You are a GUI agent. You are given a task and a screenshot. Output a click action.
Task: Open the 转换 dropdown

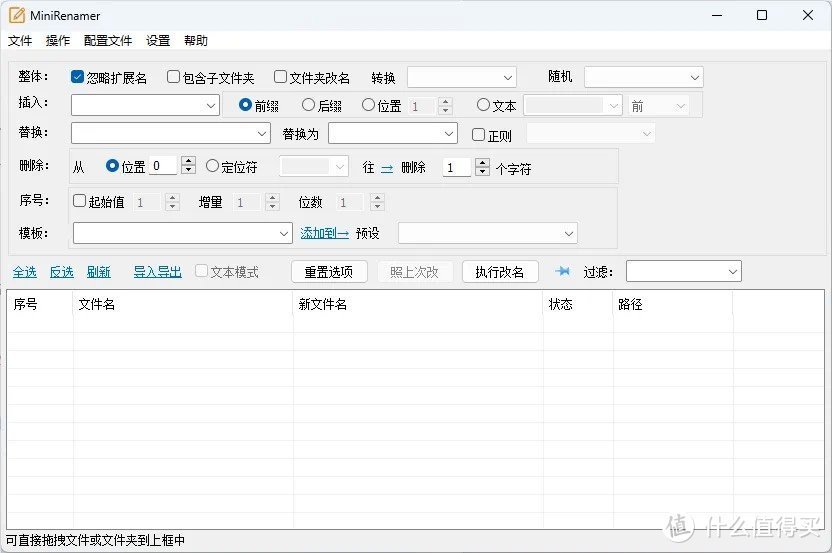[462, 77]
